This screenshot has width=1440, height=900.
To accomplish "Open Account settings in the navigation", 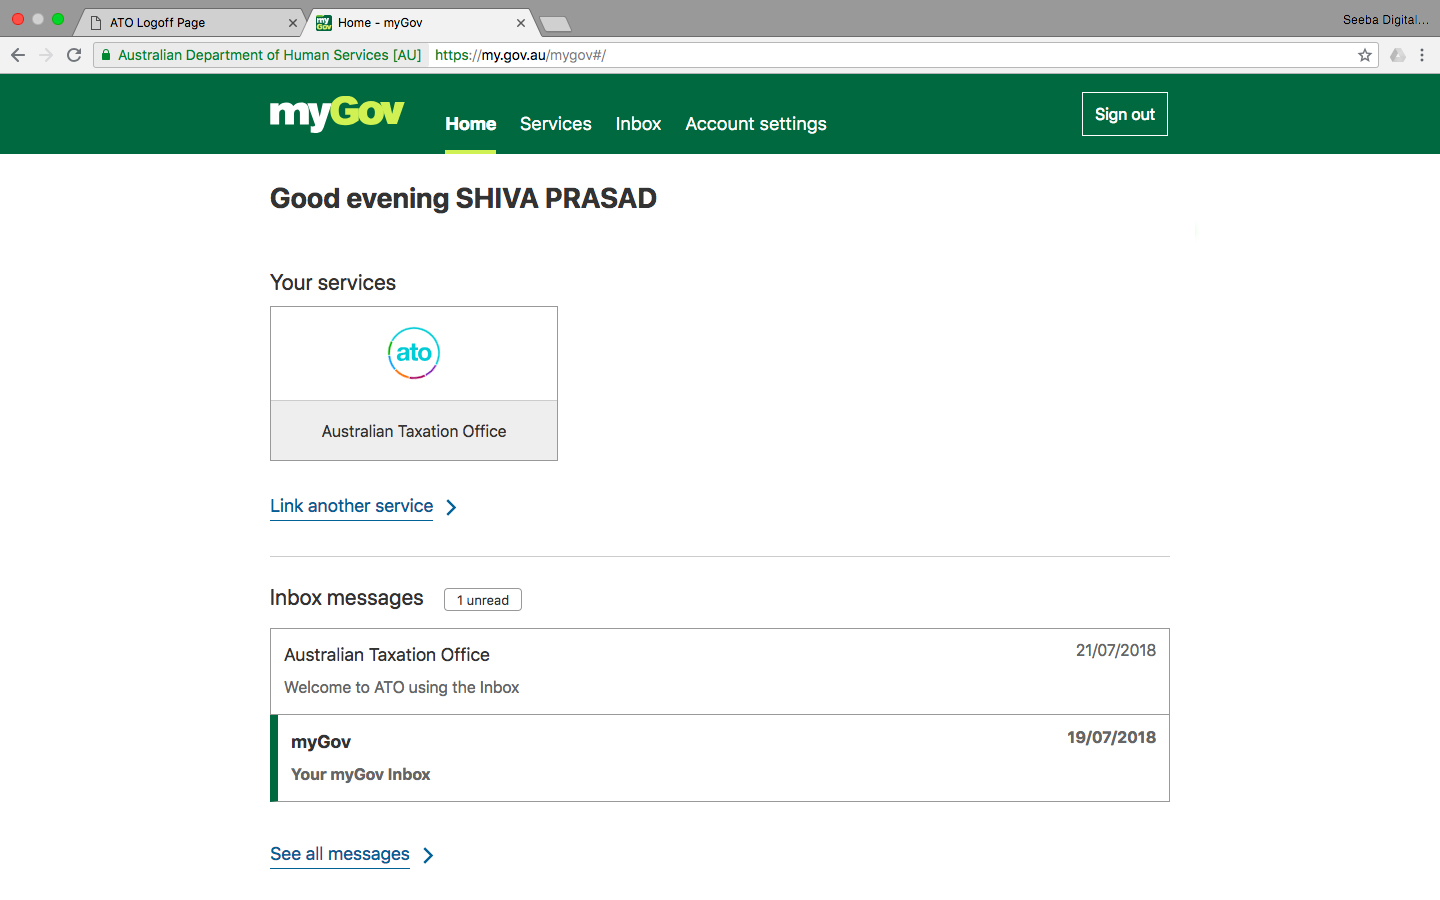I will 756,124.
